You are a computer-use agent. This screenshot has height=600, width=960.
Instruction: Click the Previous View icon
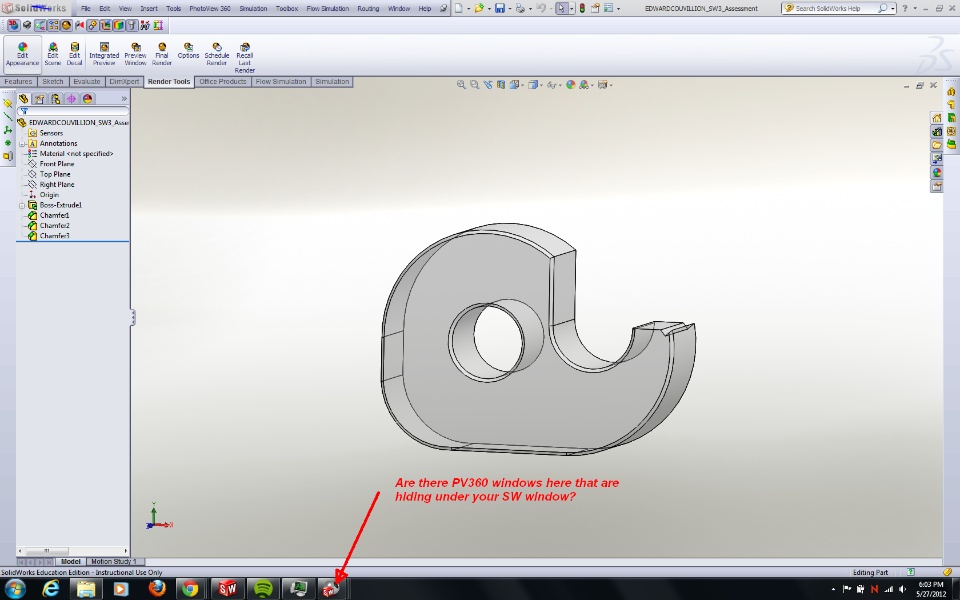click(x=488, y=84)
